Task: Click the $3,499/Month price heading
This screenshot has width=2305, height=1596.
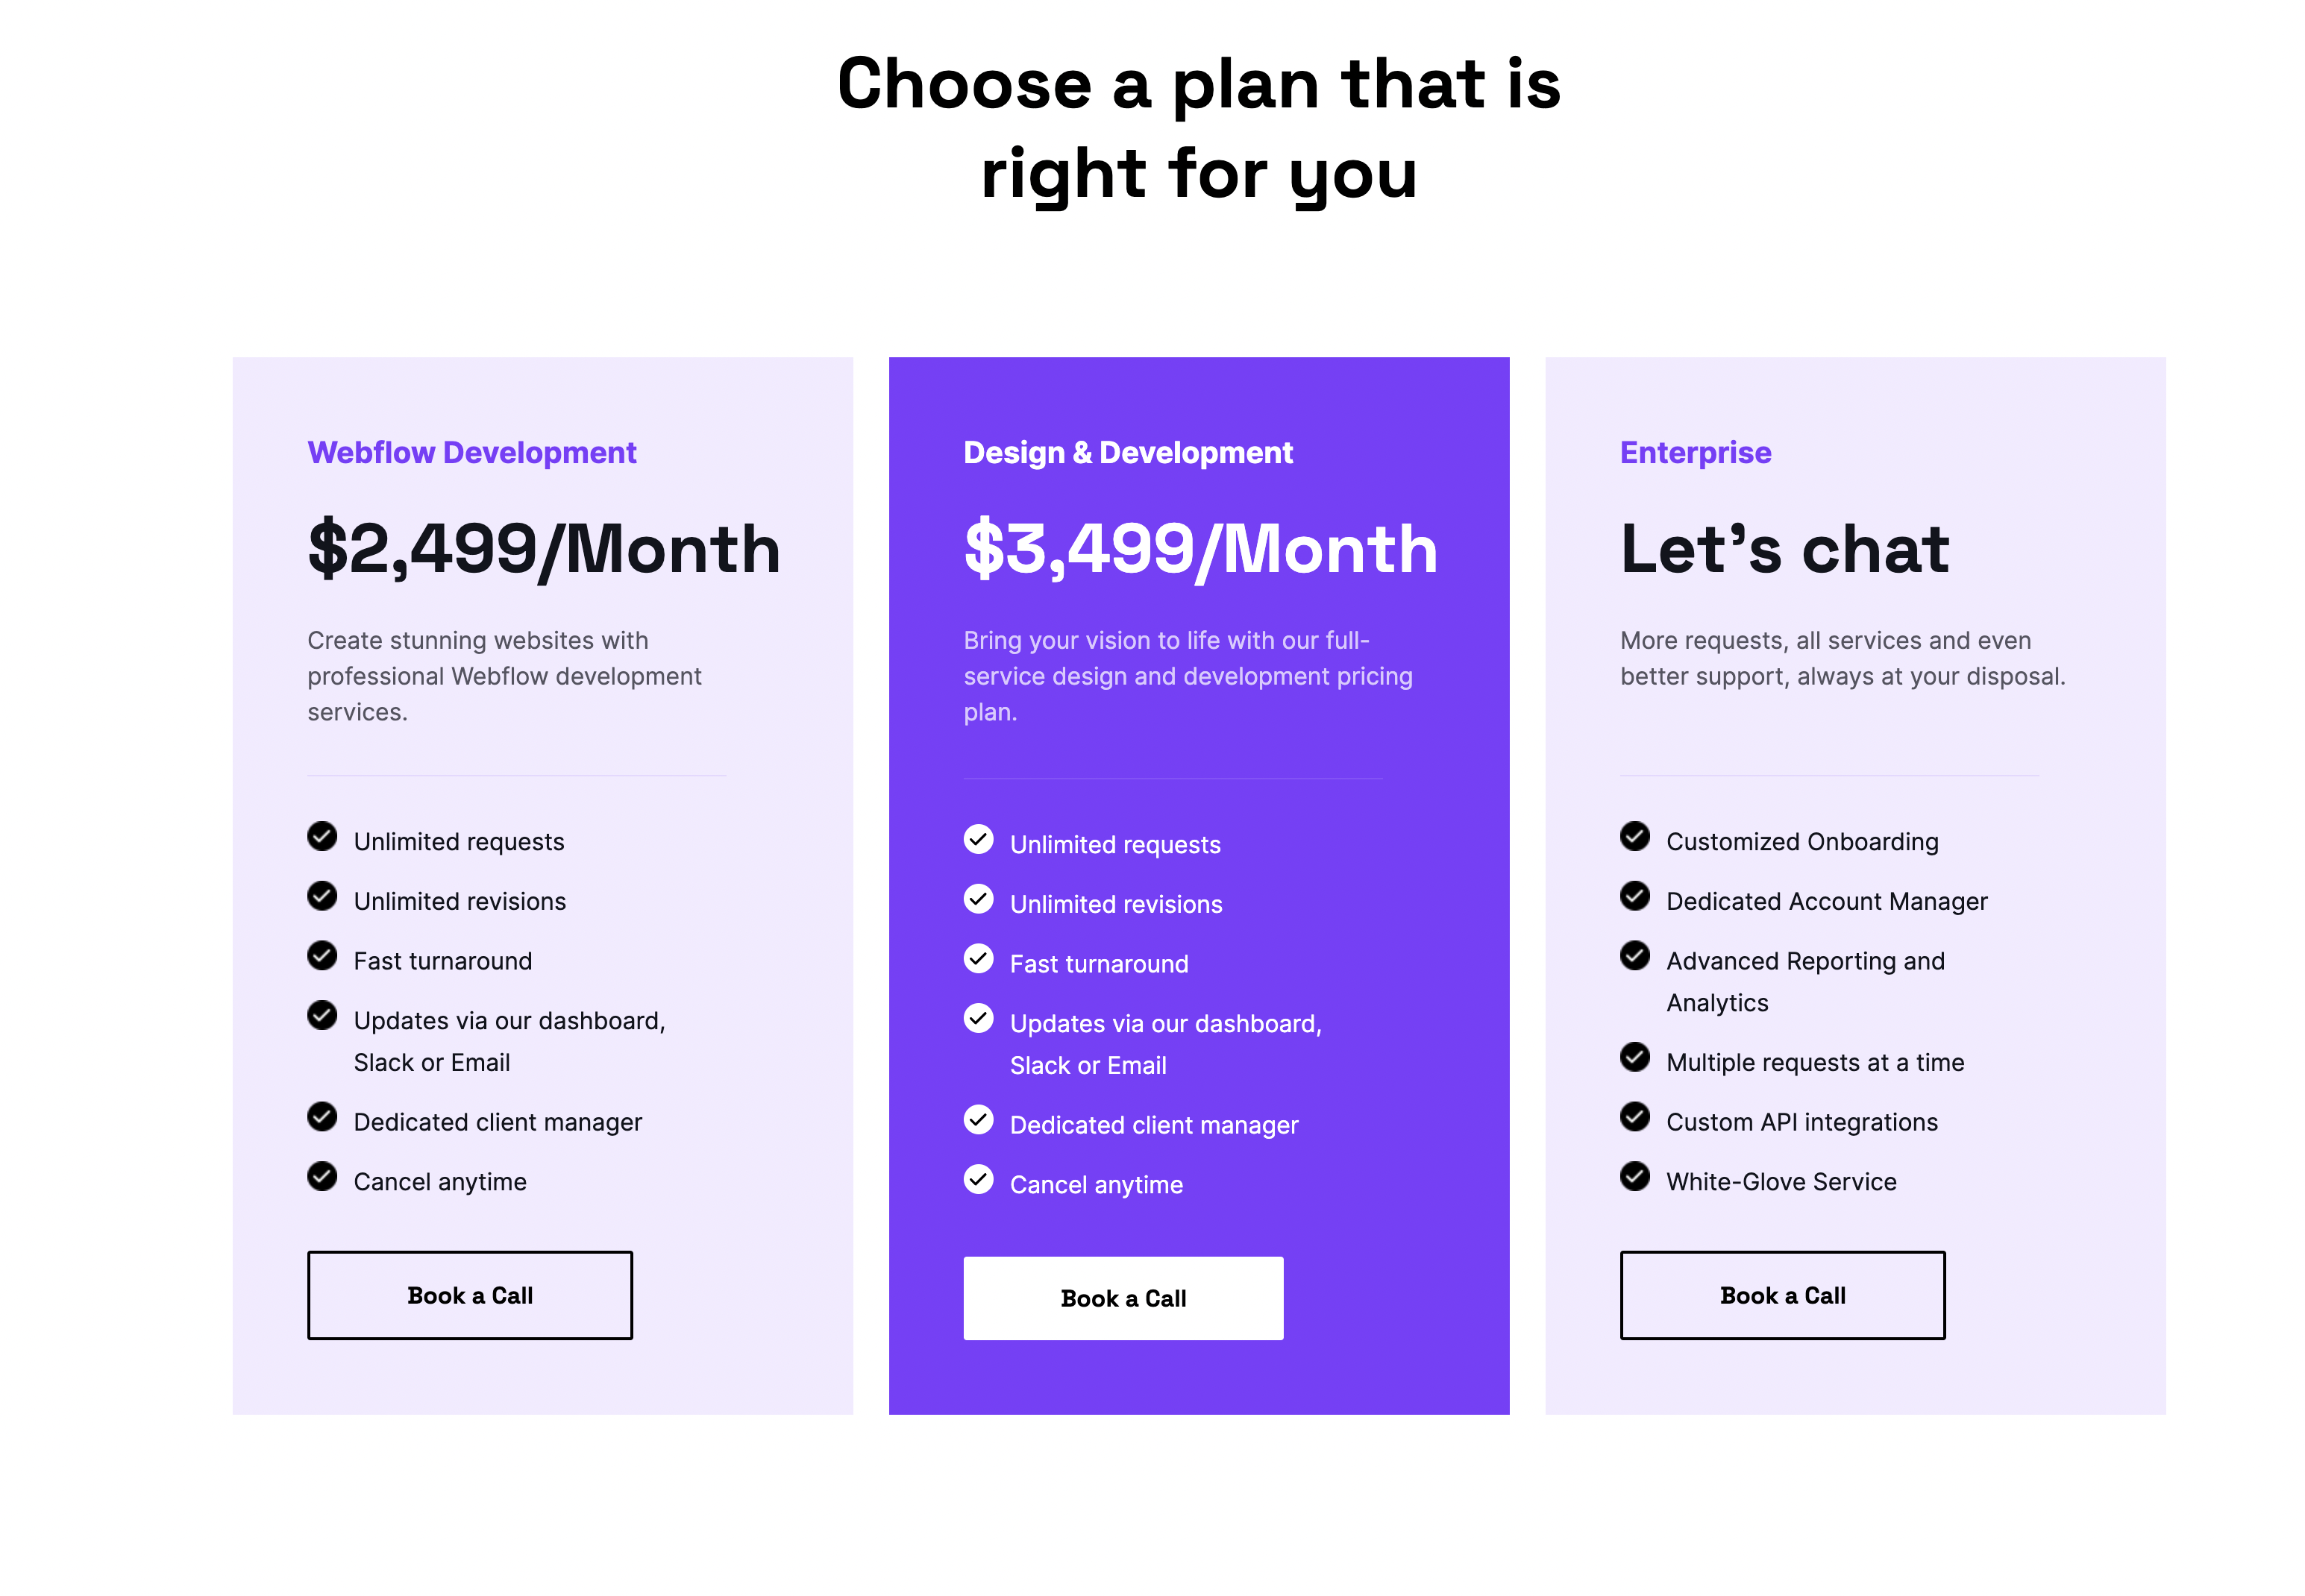Action: tap(1201, 549)
